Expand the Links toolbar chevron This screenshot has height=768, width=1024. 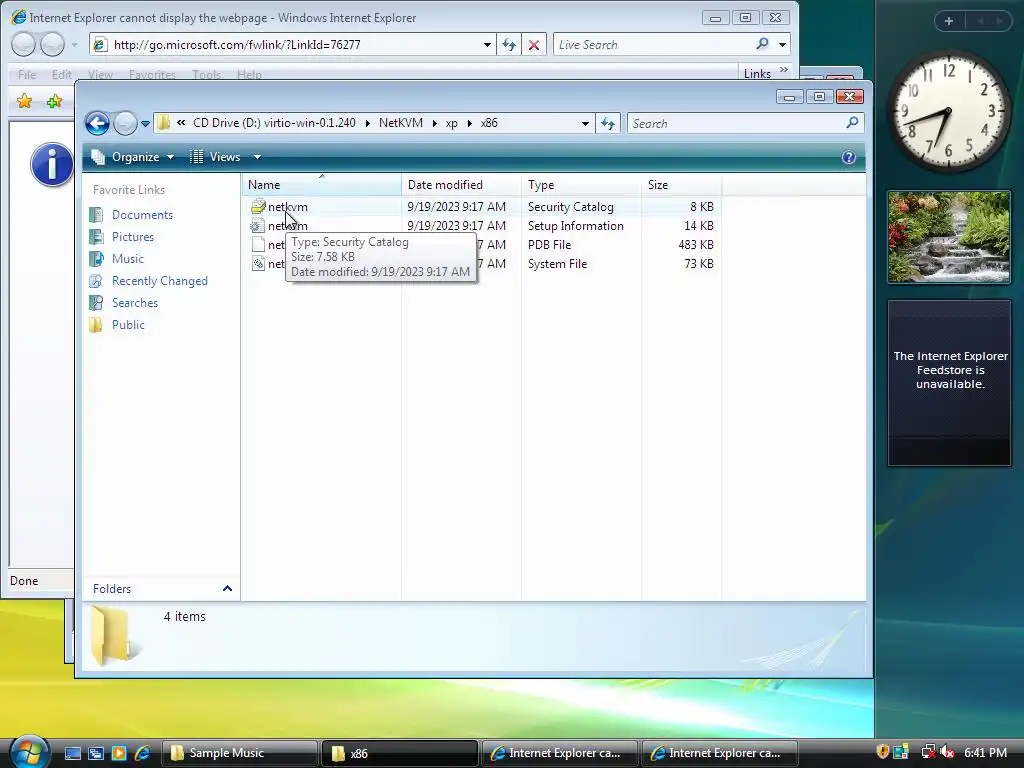point(784,70)
